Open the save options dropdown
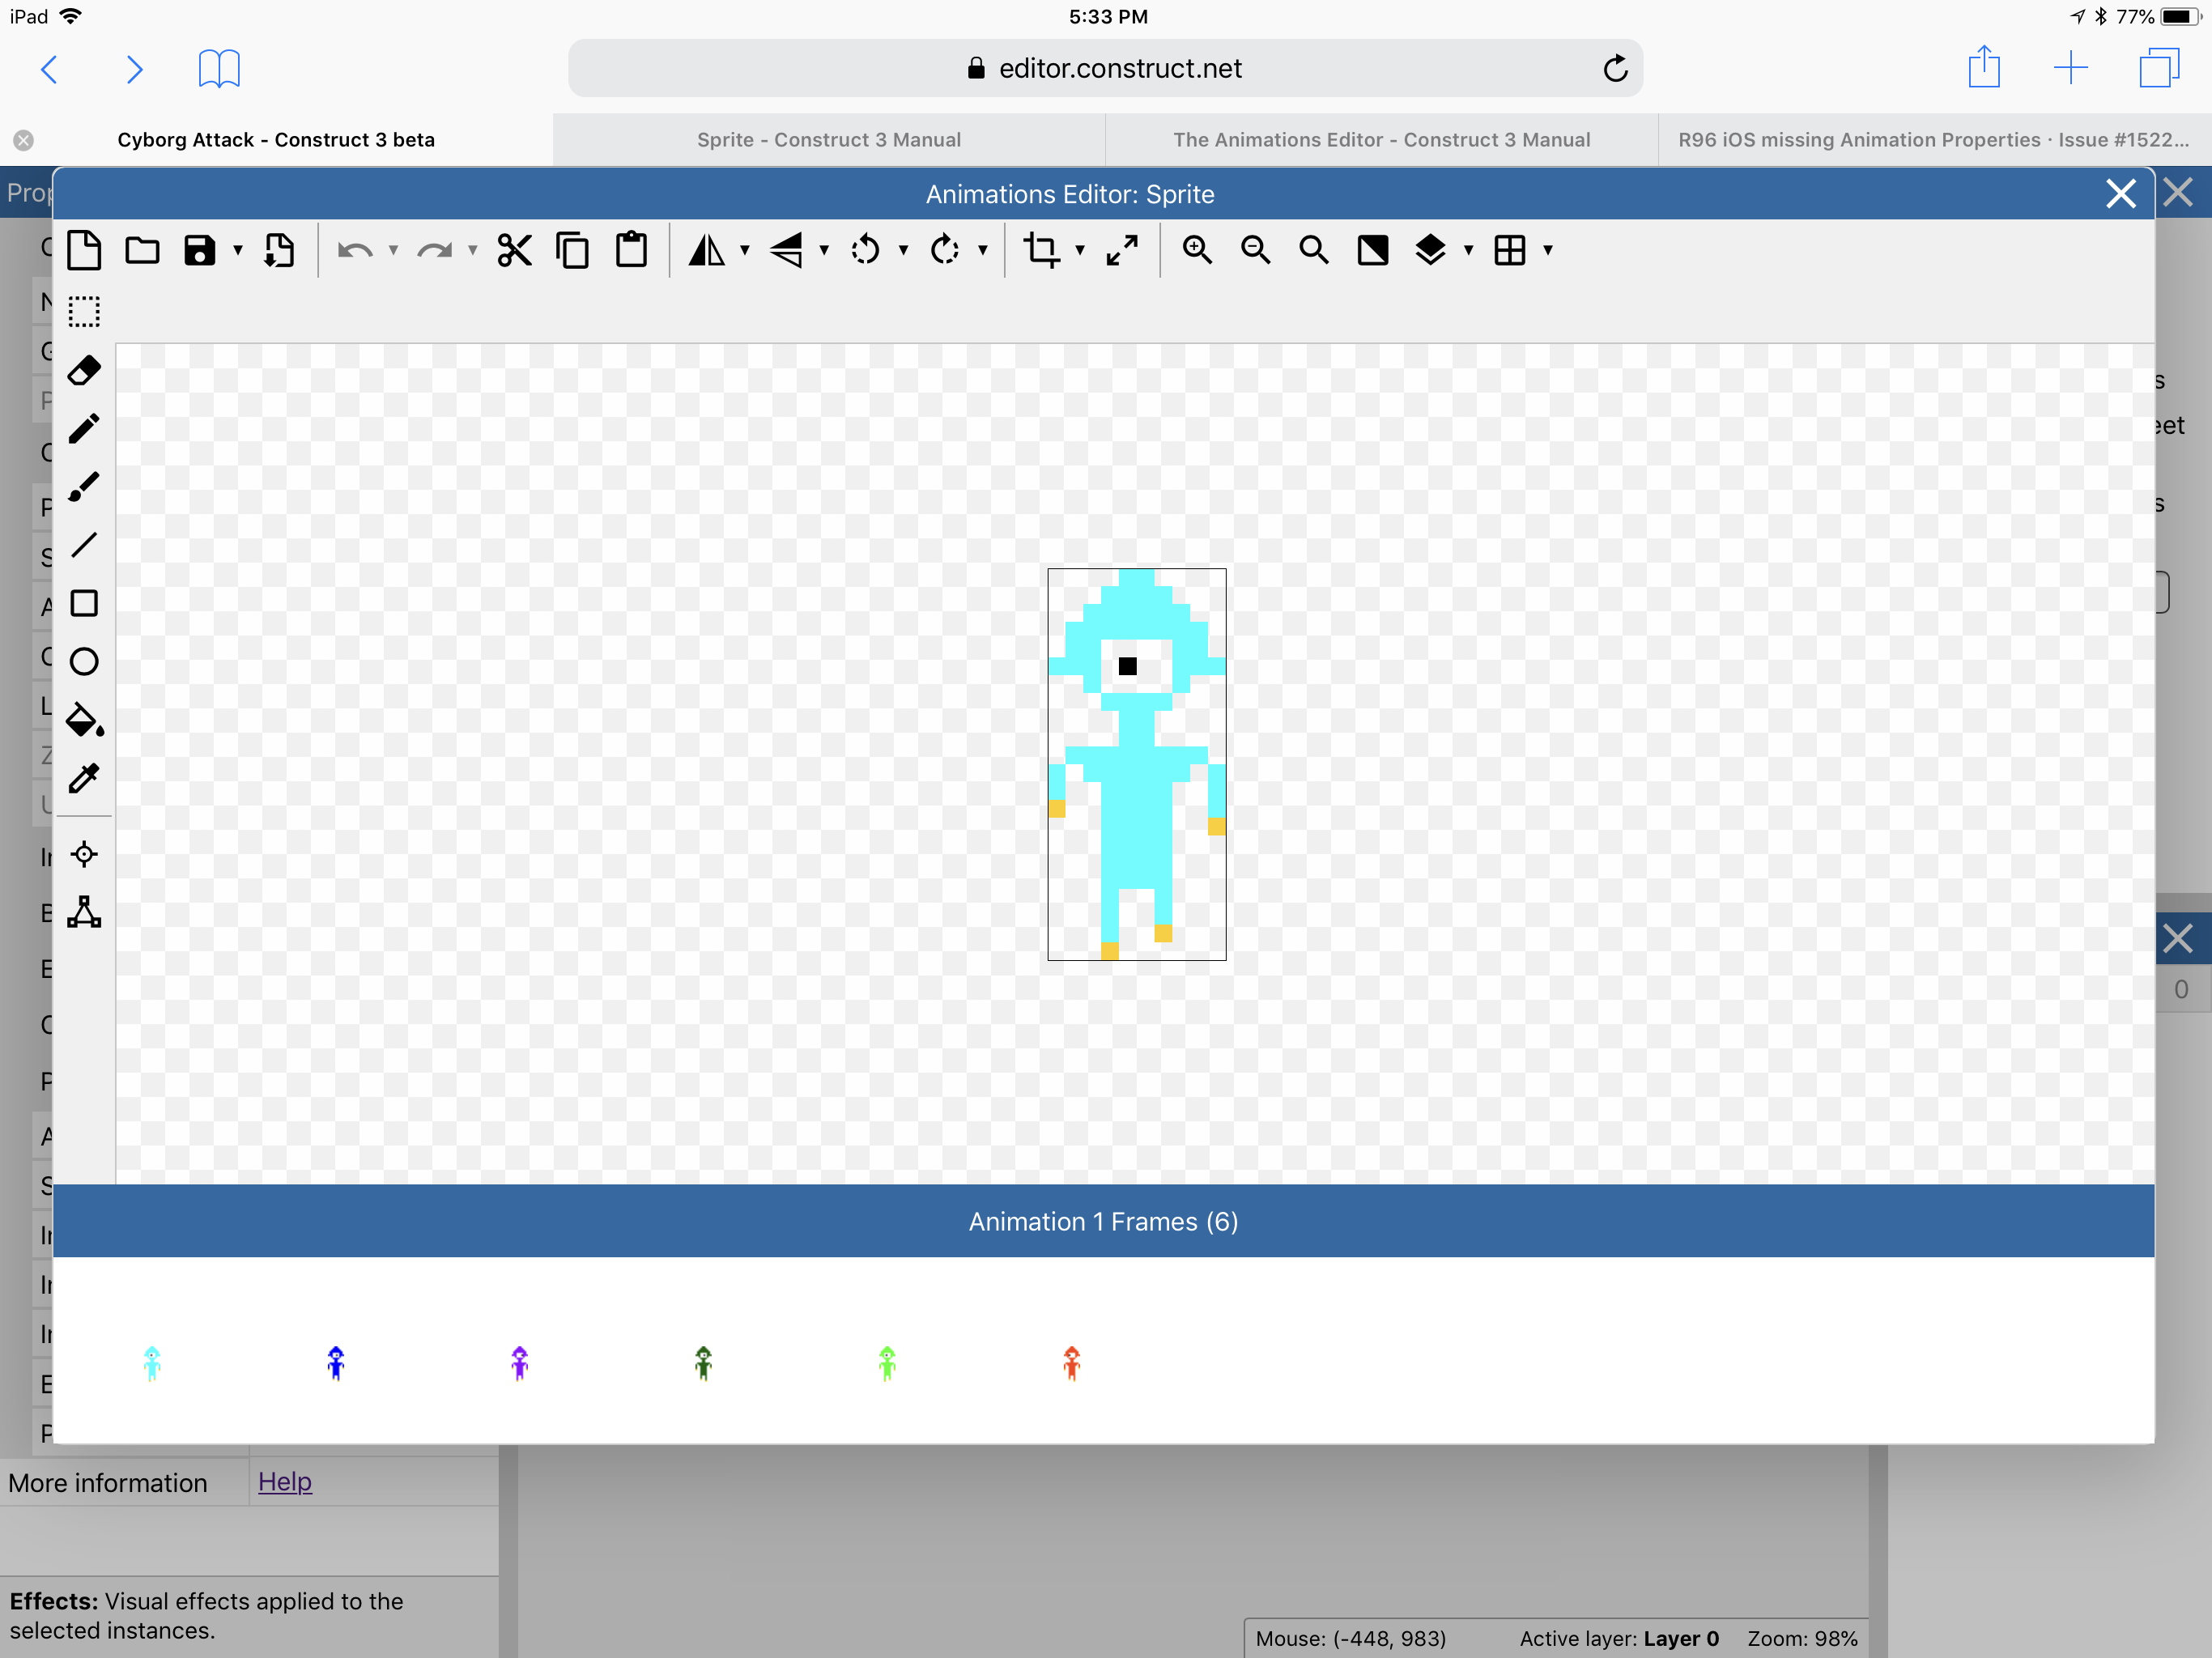The width and height of the screenshot is (2212, 1658). point(238,250)
